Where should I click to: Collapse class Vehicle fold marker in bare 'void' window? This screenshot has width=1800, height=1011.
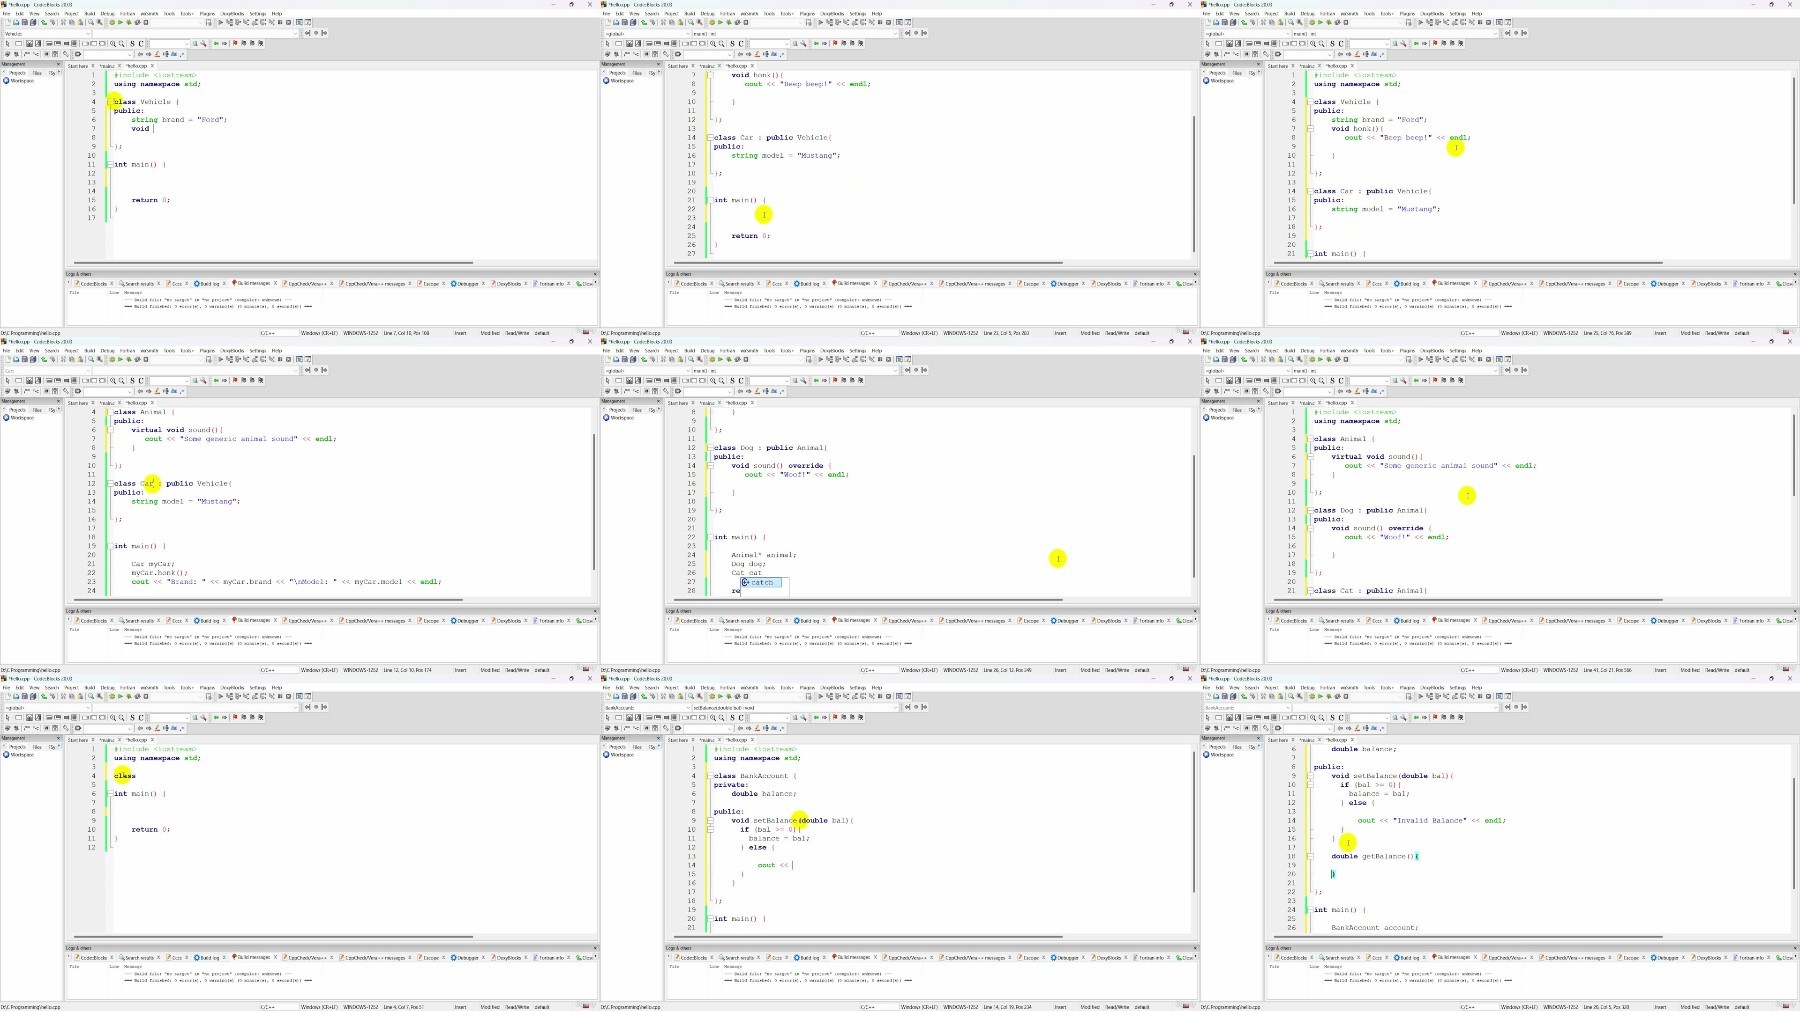(x=110, y=102)
